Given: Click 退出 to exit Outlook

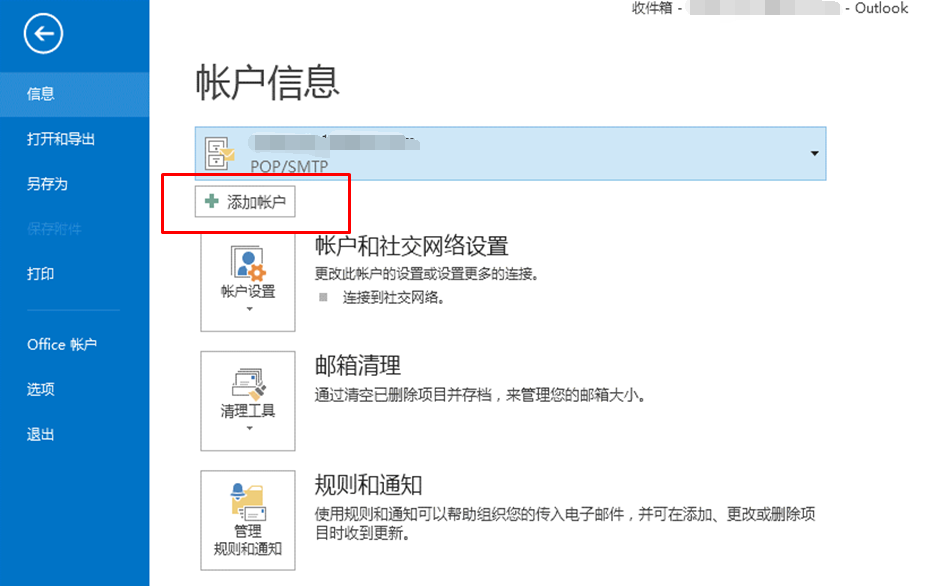Looking at the screenshot, I should pyautogui.click(x=41, y=434).
